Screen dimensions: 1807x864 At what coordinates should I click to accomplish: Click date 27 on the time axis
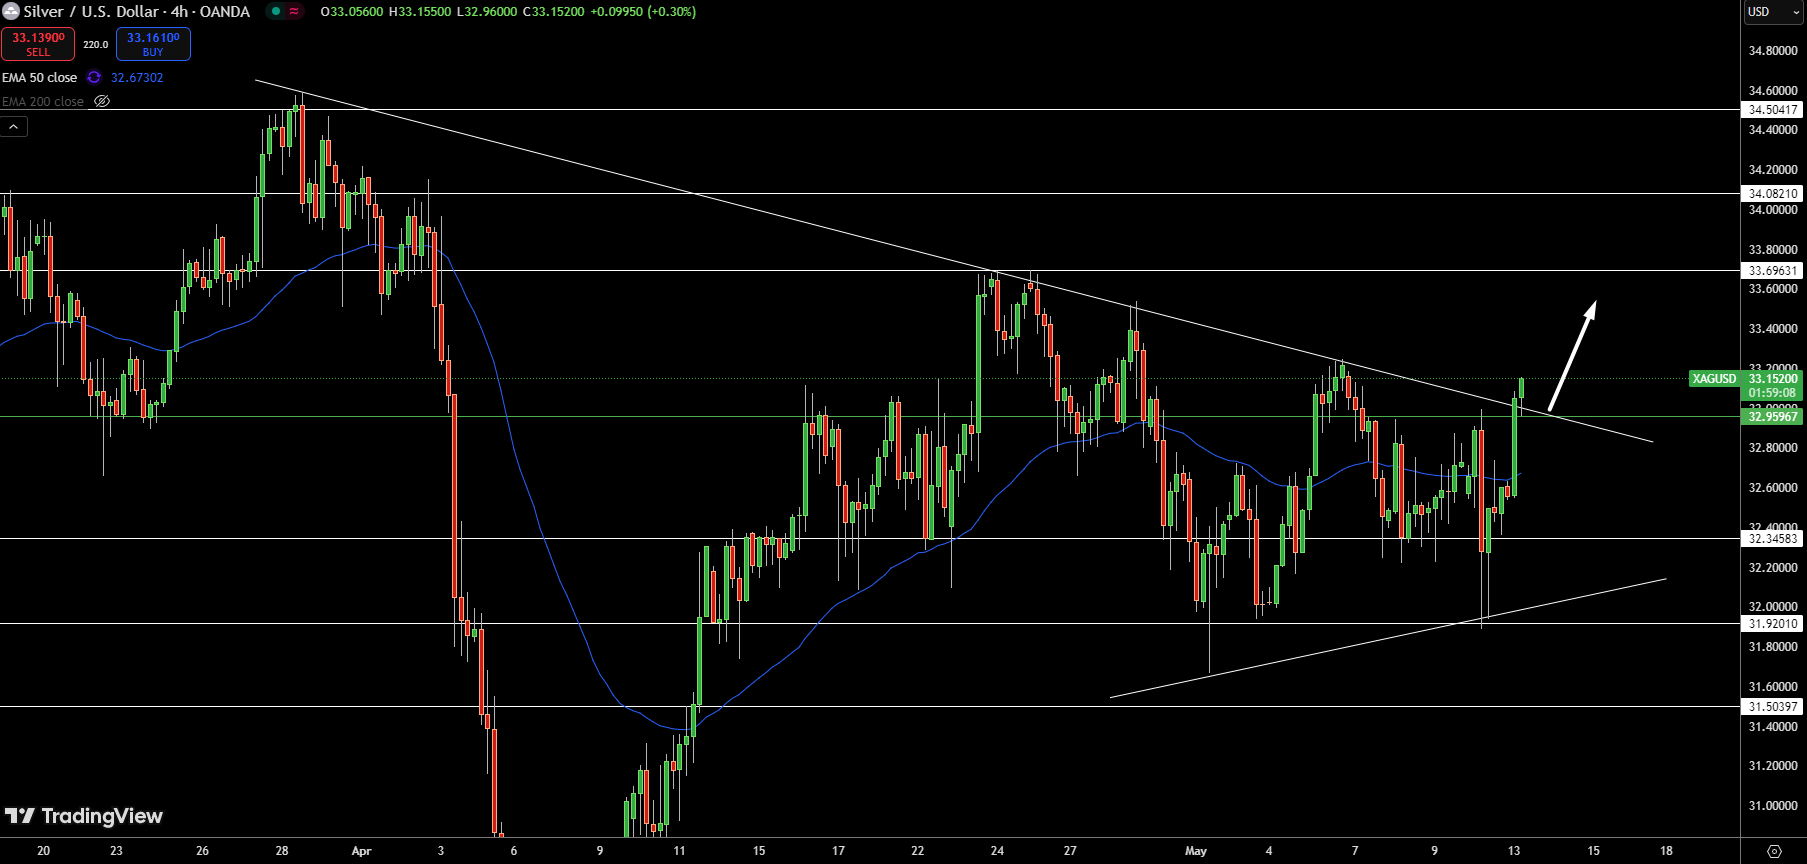tap(1070, 851)
